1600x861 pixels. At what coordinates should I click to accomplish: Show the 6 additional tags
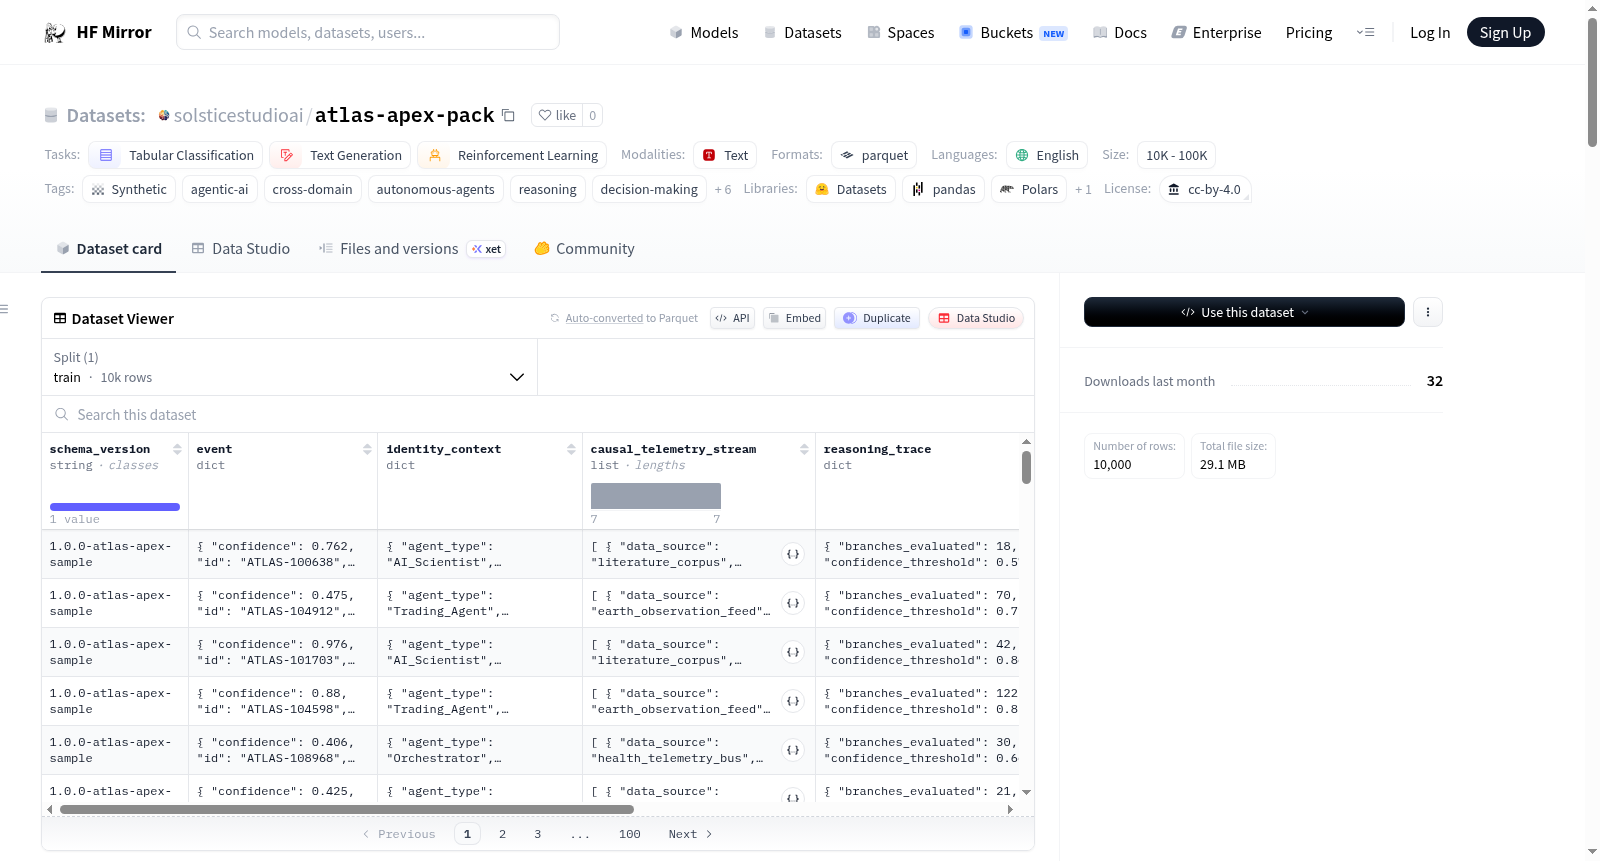(723, 190)
